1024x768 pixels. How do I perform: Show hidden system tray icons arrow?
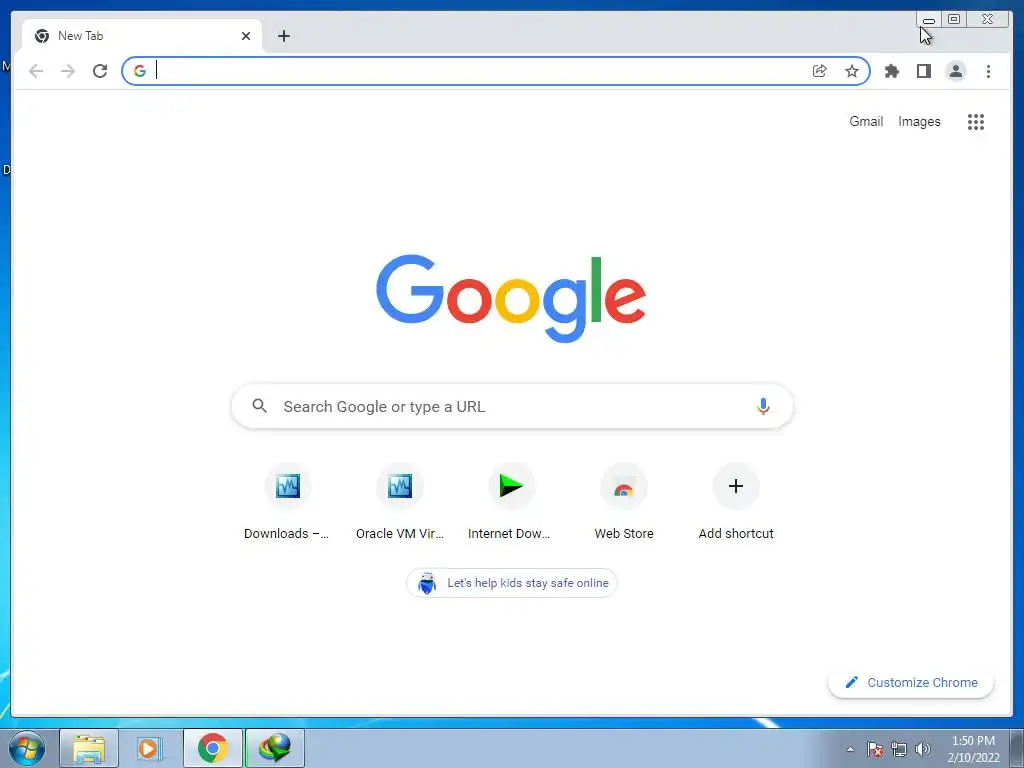click(x=850, y=749)
